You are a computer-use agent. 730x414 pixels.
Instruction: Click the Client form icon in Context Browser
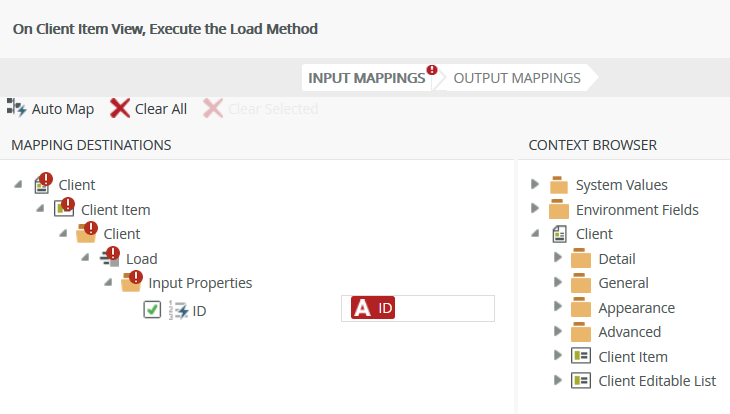click(x=559, y=234)
